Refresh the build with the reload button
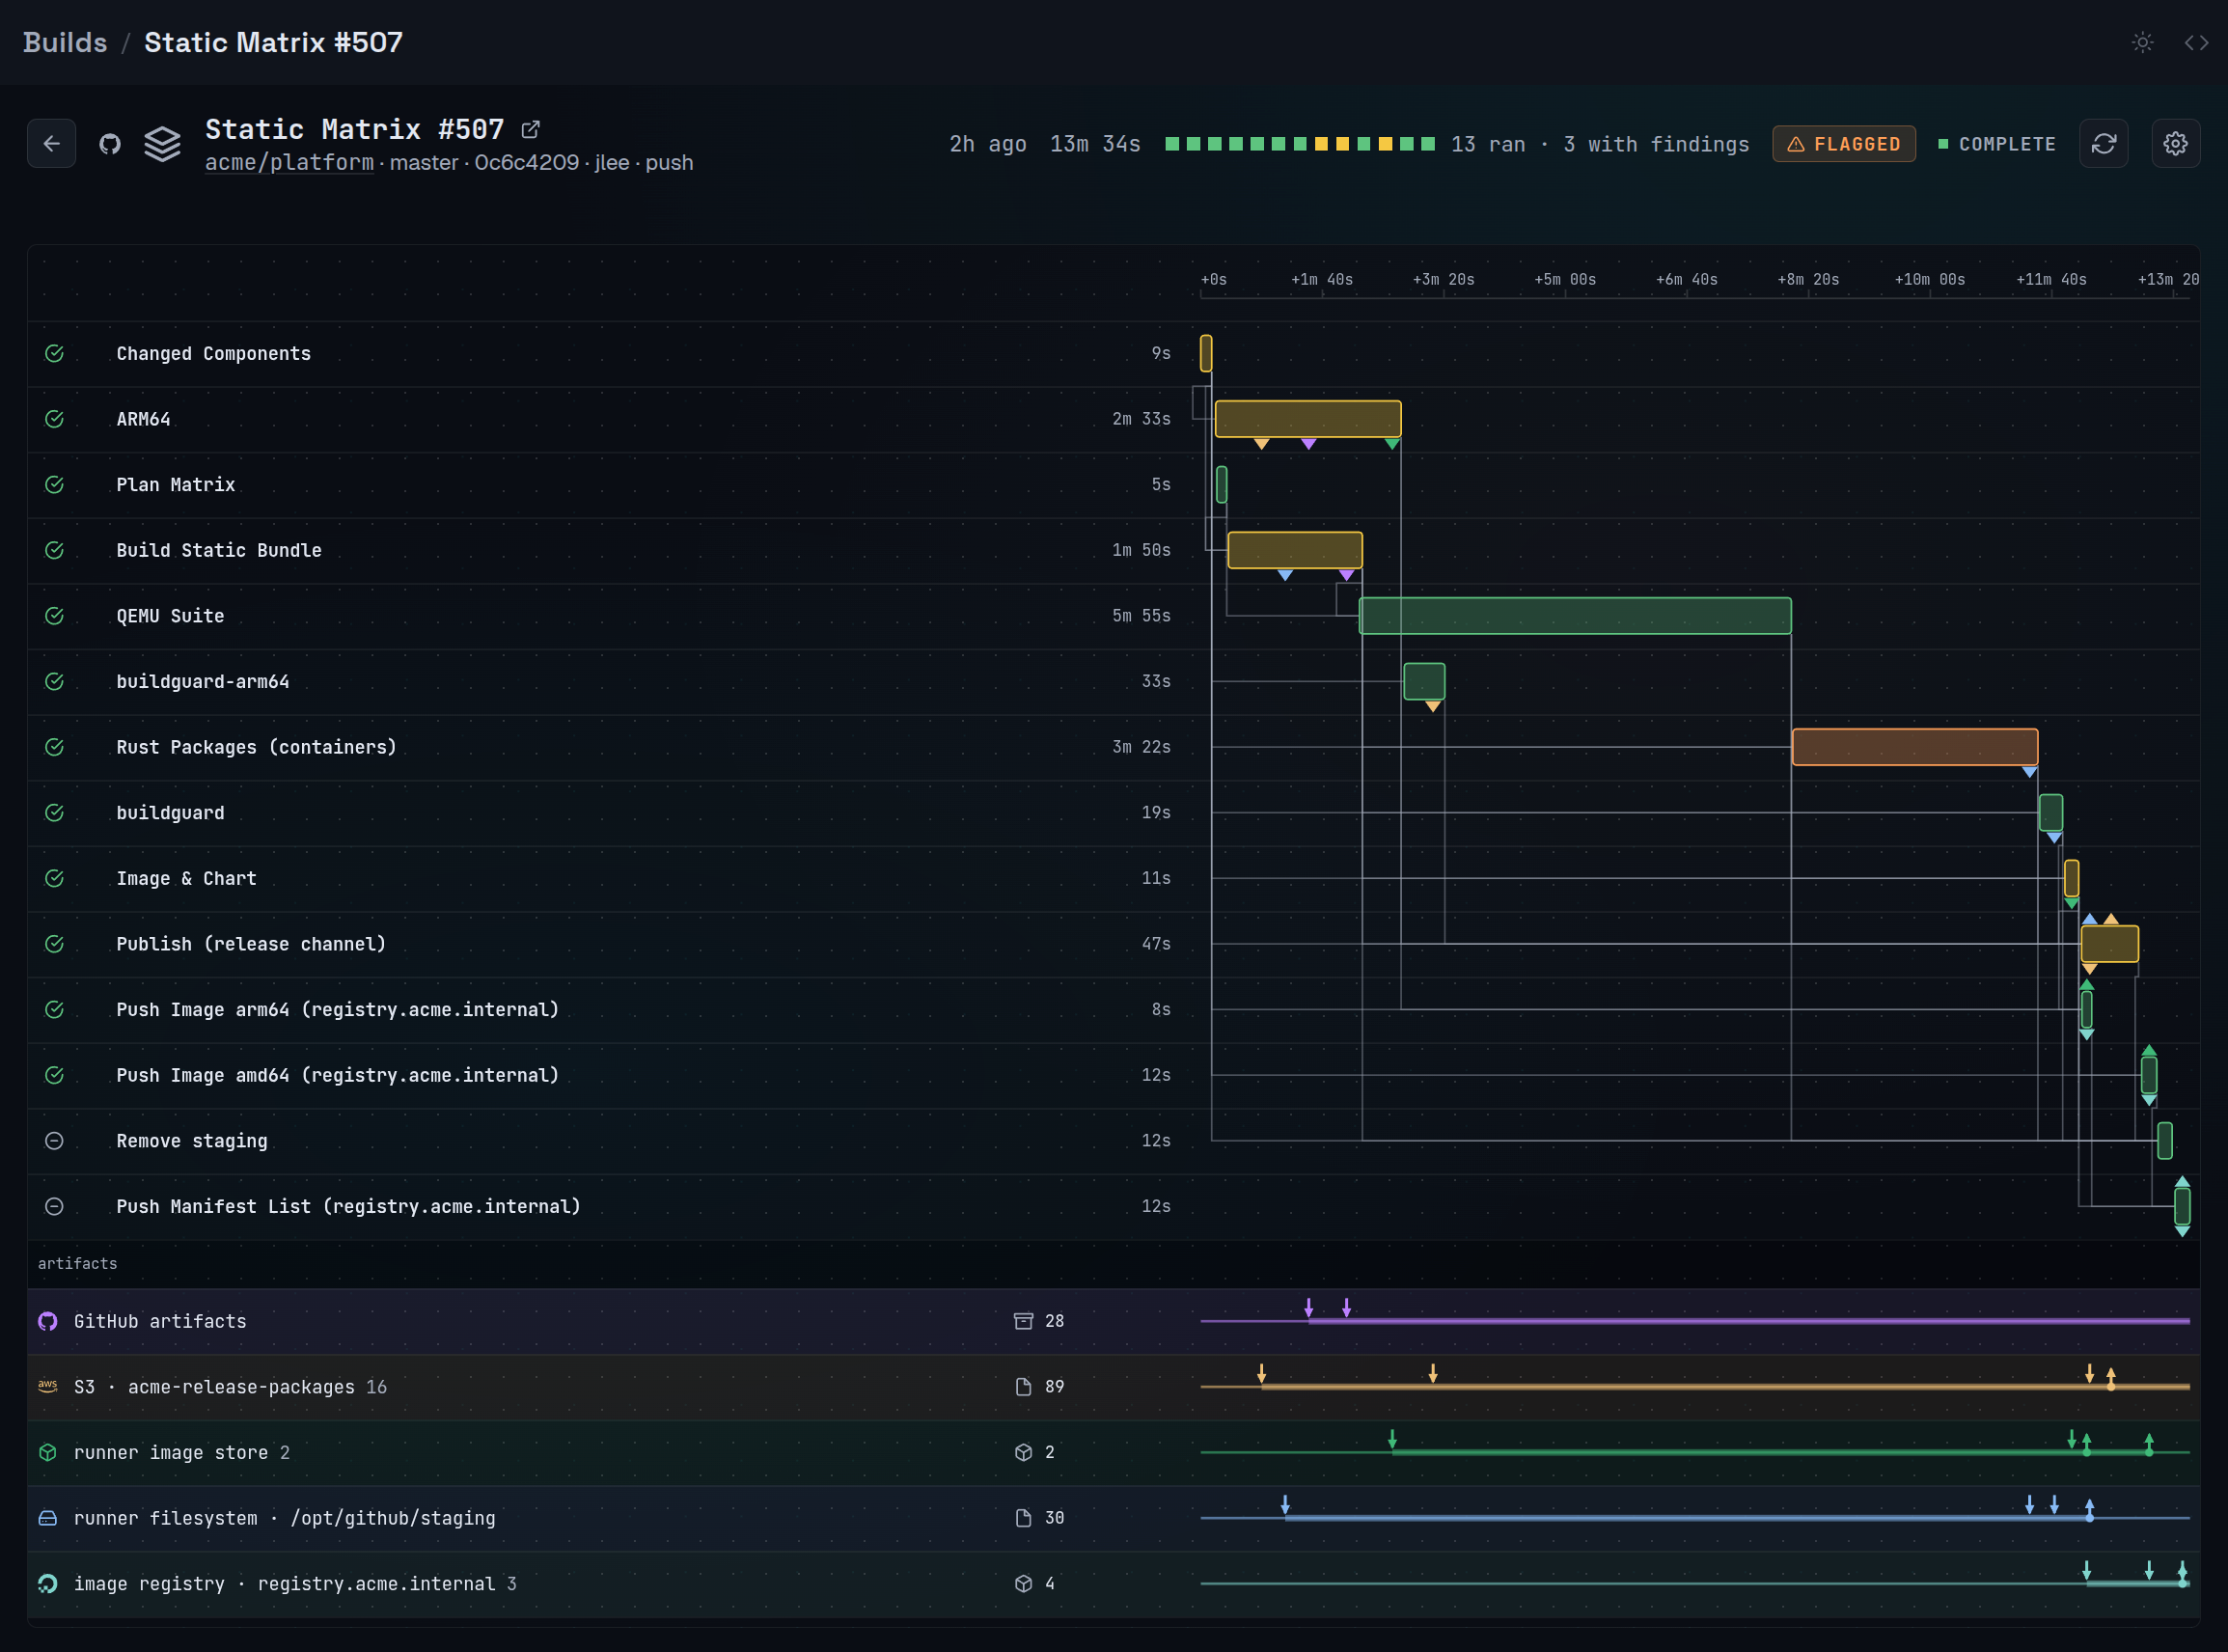Viewport: 2228px width, 1652px height. (2104, 144)
